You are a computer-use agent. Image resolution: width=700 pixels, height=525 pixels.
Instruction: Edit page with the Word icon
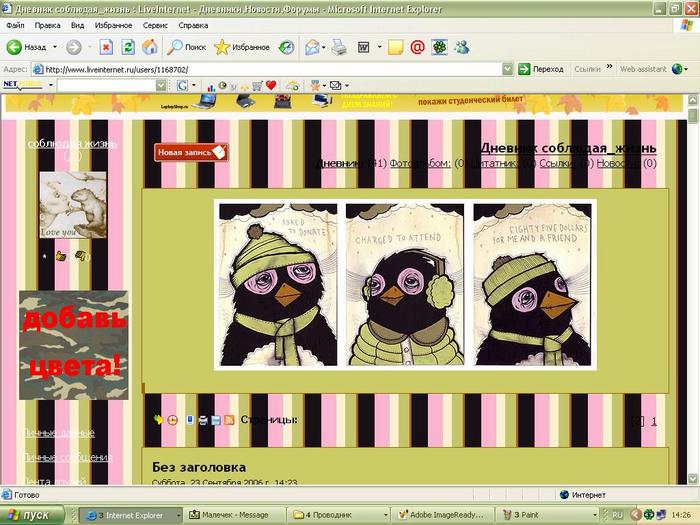coord(363,47)
